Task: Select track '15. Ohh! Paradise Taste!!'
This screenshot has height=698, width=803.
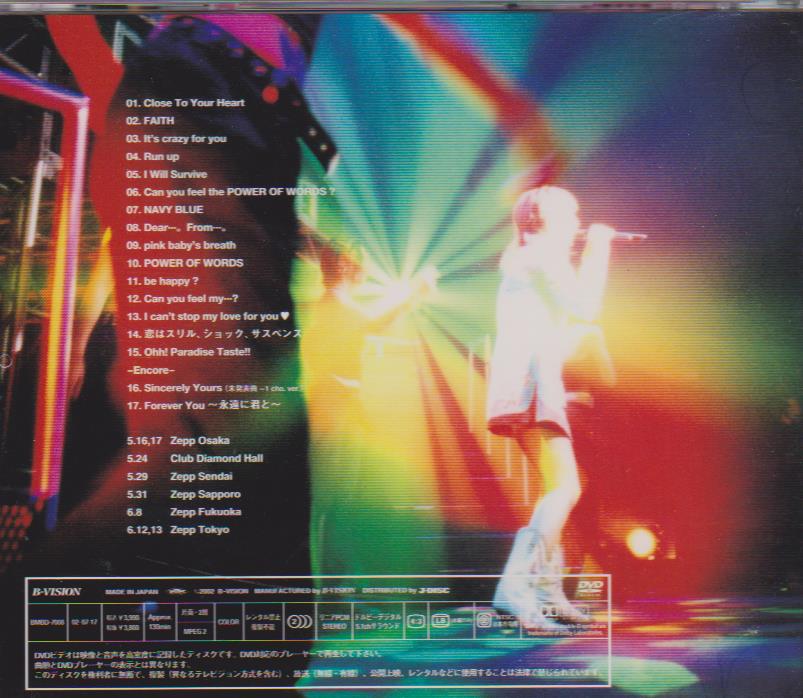Action: click(188, 352)
